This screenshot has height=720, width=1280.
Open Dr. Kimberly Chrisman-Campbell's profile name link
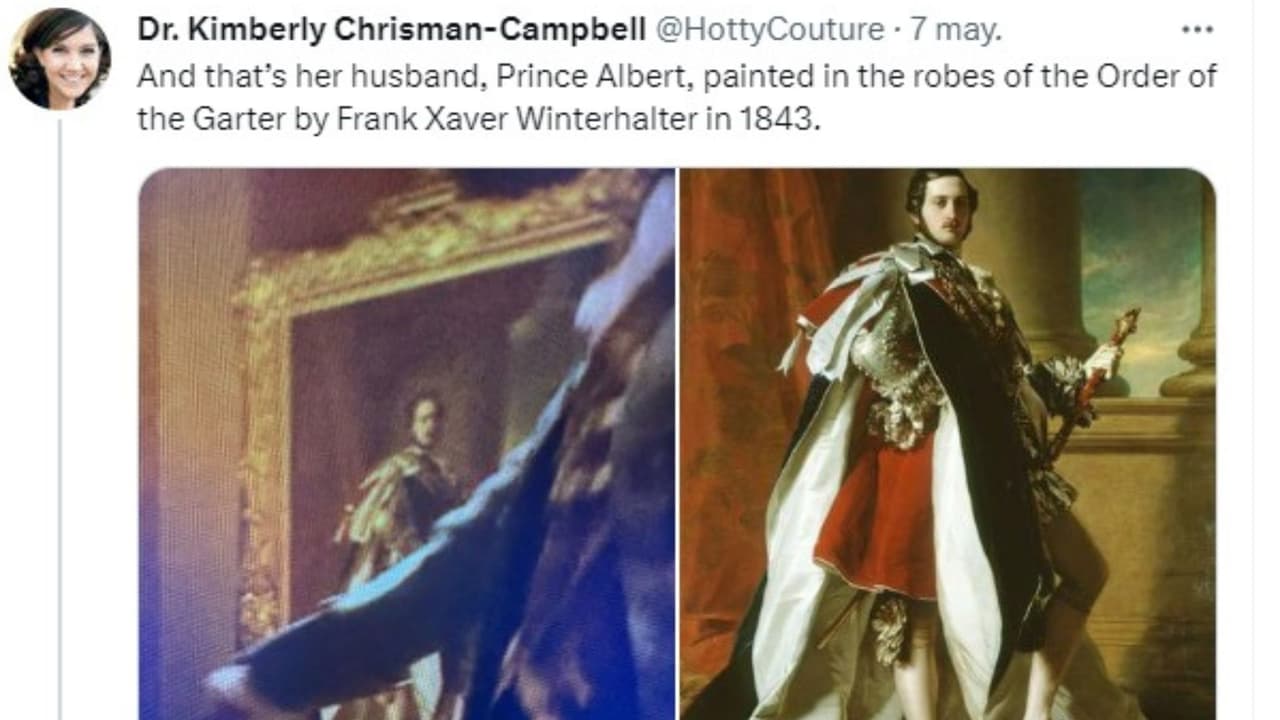point(391,31)
